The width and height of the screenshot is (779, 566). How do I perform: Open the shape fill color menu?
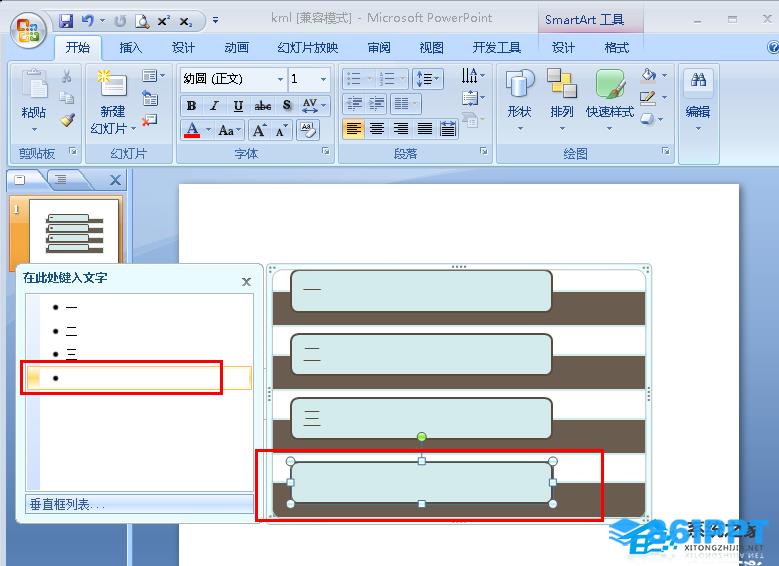[653, 76]
